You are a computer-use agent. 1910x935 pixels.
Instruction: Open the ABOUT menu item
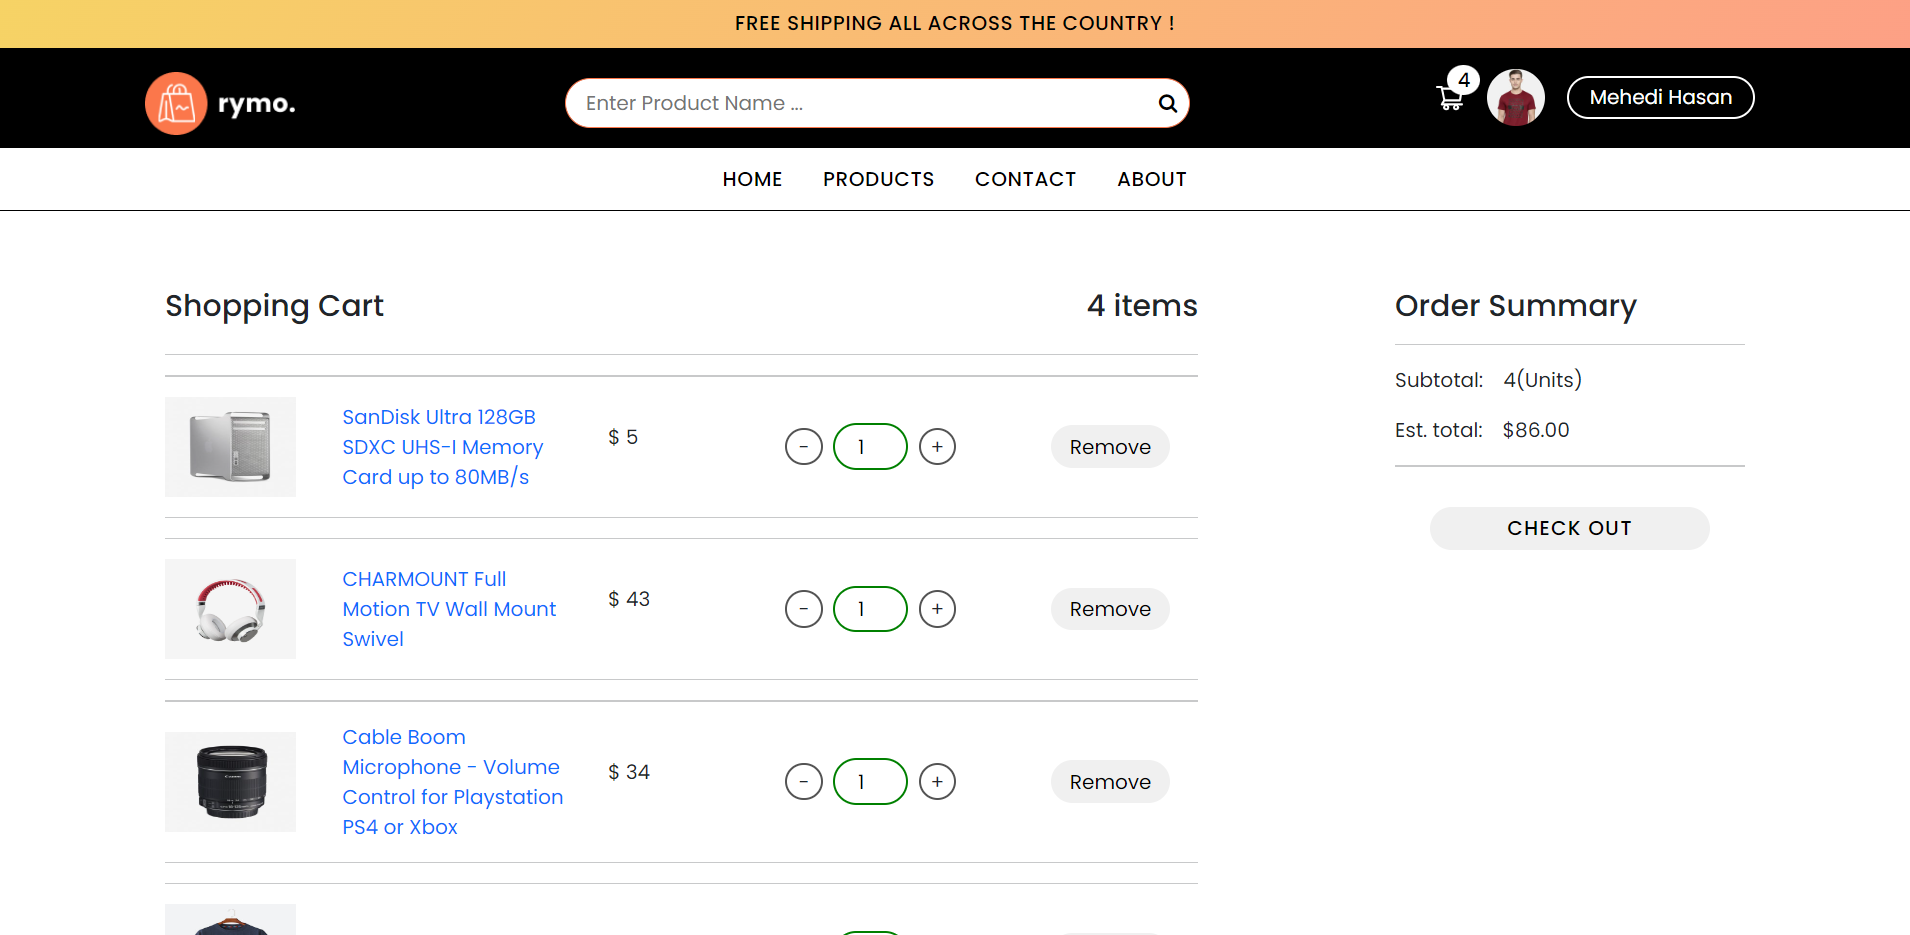pyautogui.click(x=1152, y=179)
